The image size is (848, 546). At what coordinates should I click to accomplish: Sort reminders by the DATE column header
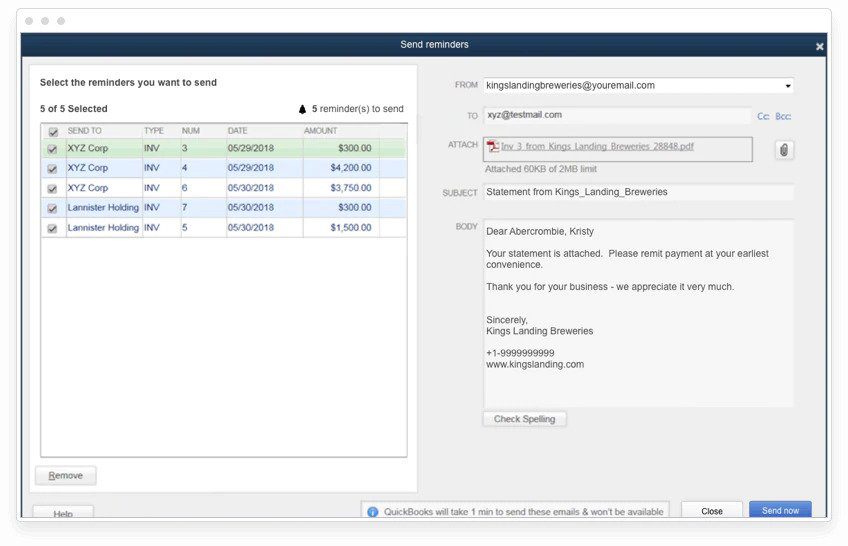[x=237, y=131]
